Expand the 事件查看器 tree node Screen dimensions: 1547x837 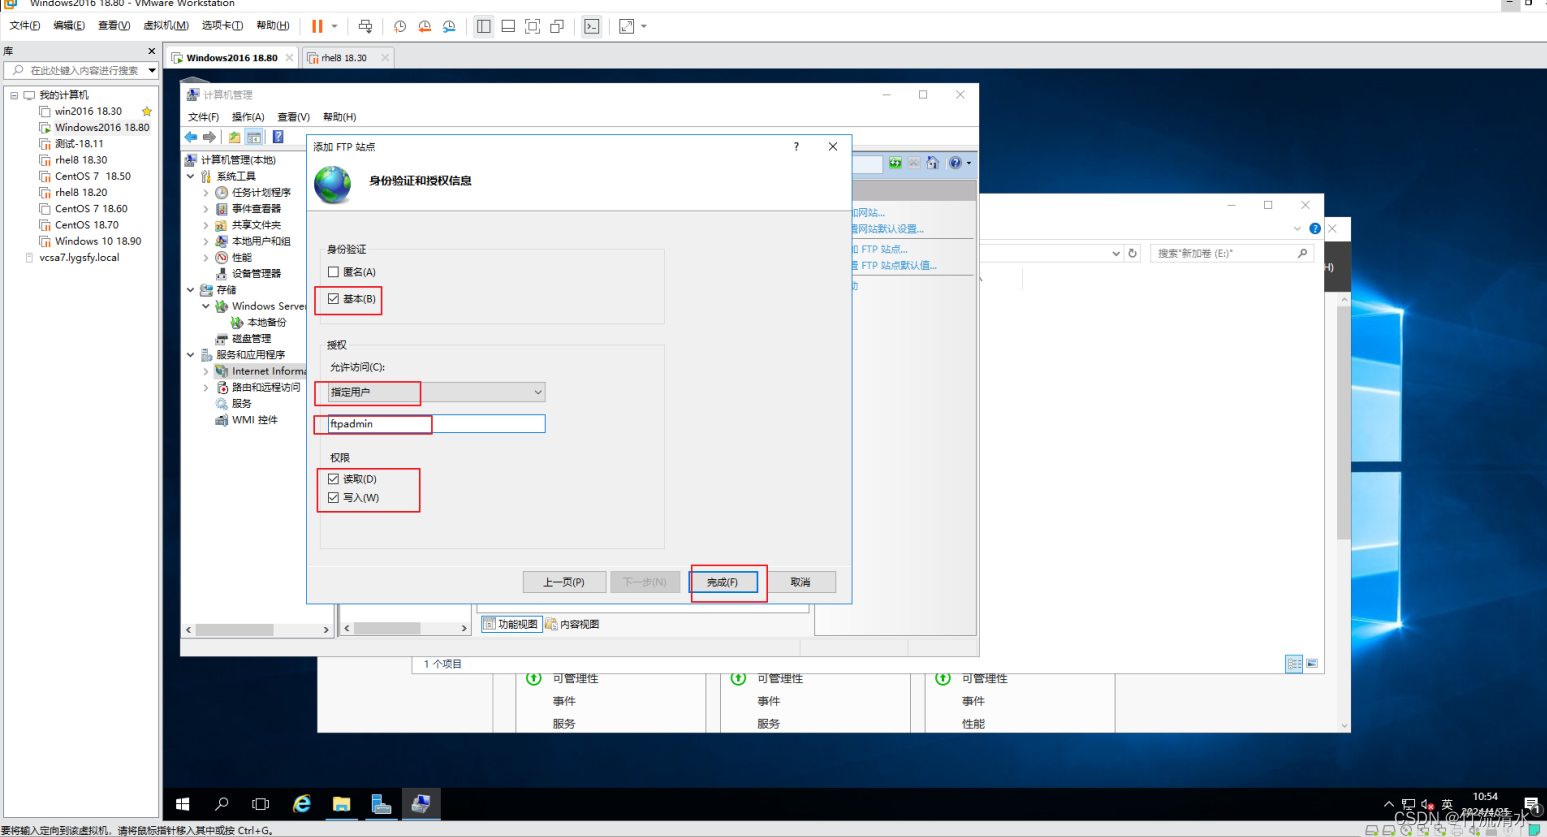[x=207, y=209]
